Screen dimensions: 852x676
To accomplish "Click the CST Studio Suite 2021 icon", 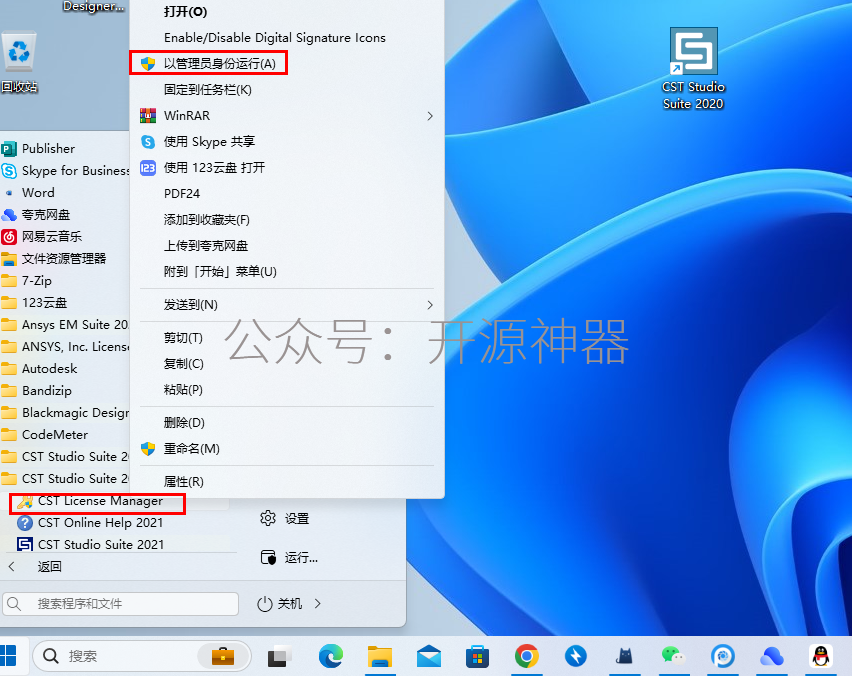I will pos(25,544).
